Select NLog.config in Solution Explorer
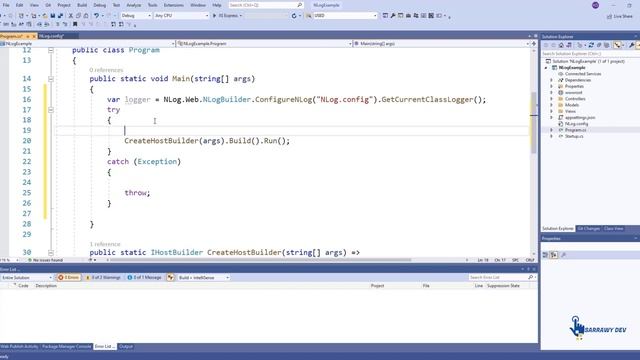The height and width of the screenshot is (360, 640). coord(576,124)
